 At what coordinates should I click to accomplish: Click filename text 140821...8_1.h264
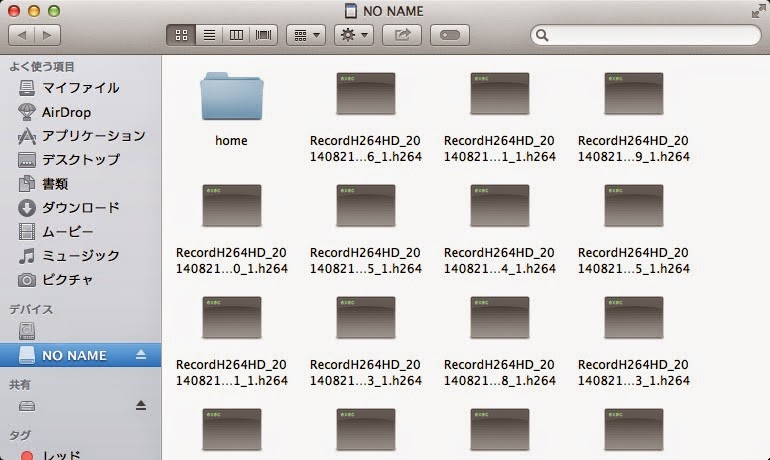point(500,380)
